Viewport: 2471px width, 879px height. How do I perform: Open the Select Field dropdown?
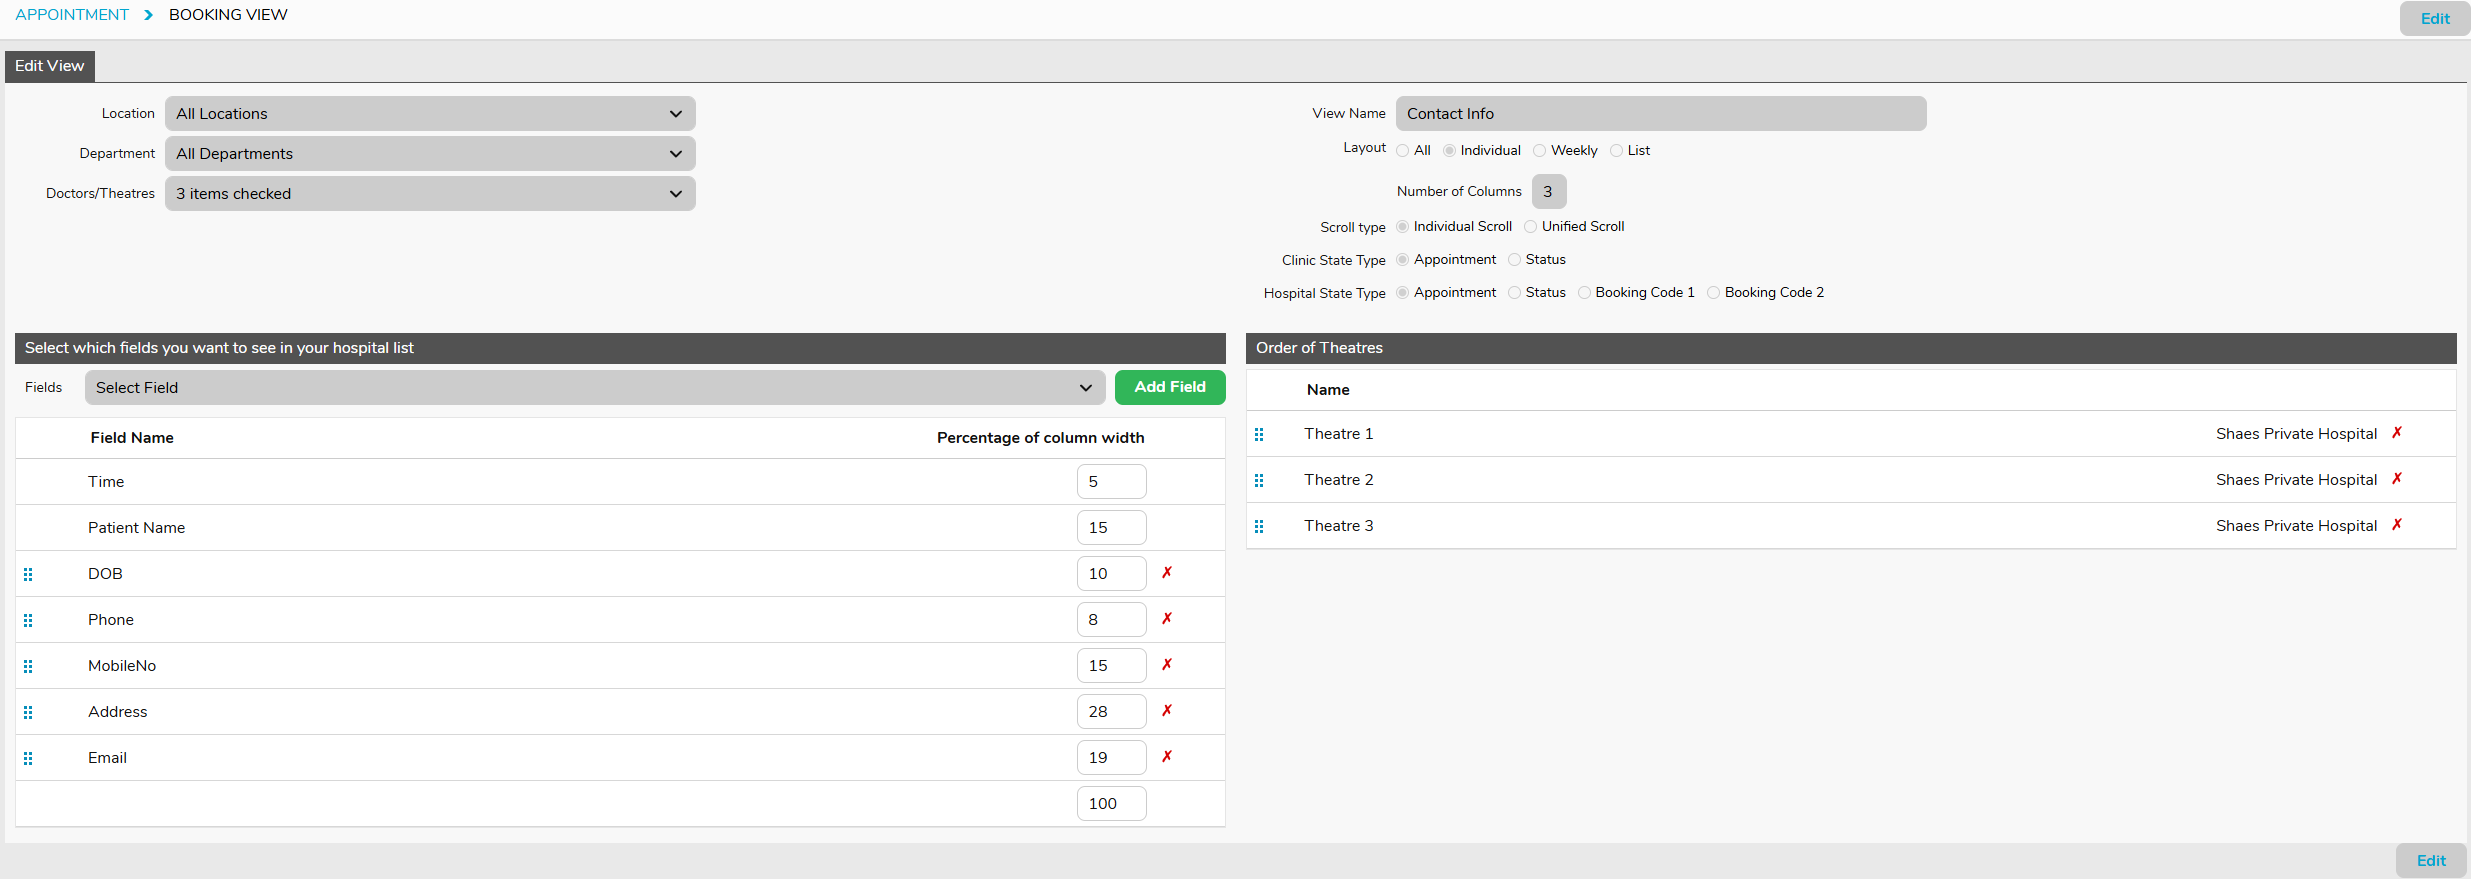coord(594,388)
